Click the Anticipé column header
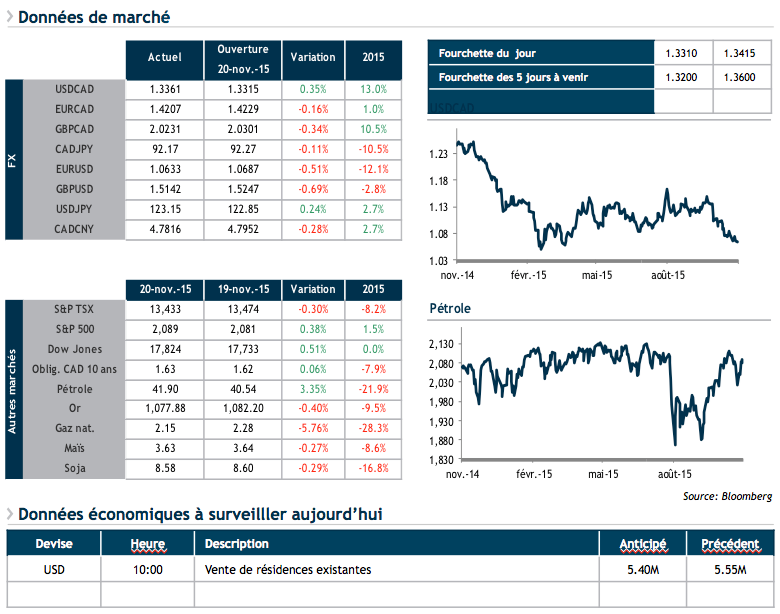 pyautogui.click(x=643, y=544)
